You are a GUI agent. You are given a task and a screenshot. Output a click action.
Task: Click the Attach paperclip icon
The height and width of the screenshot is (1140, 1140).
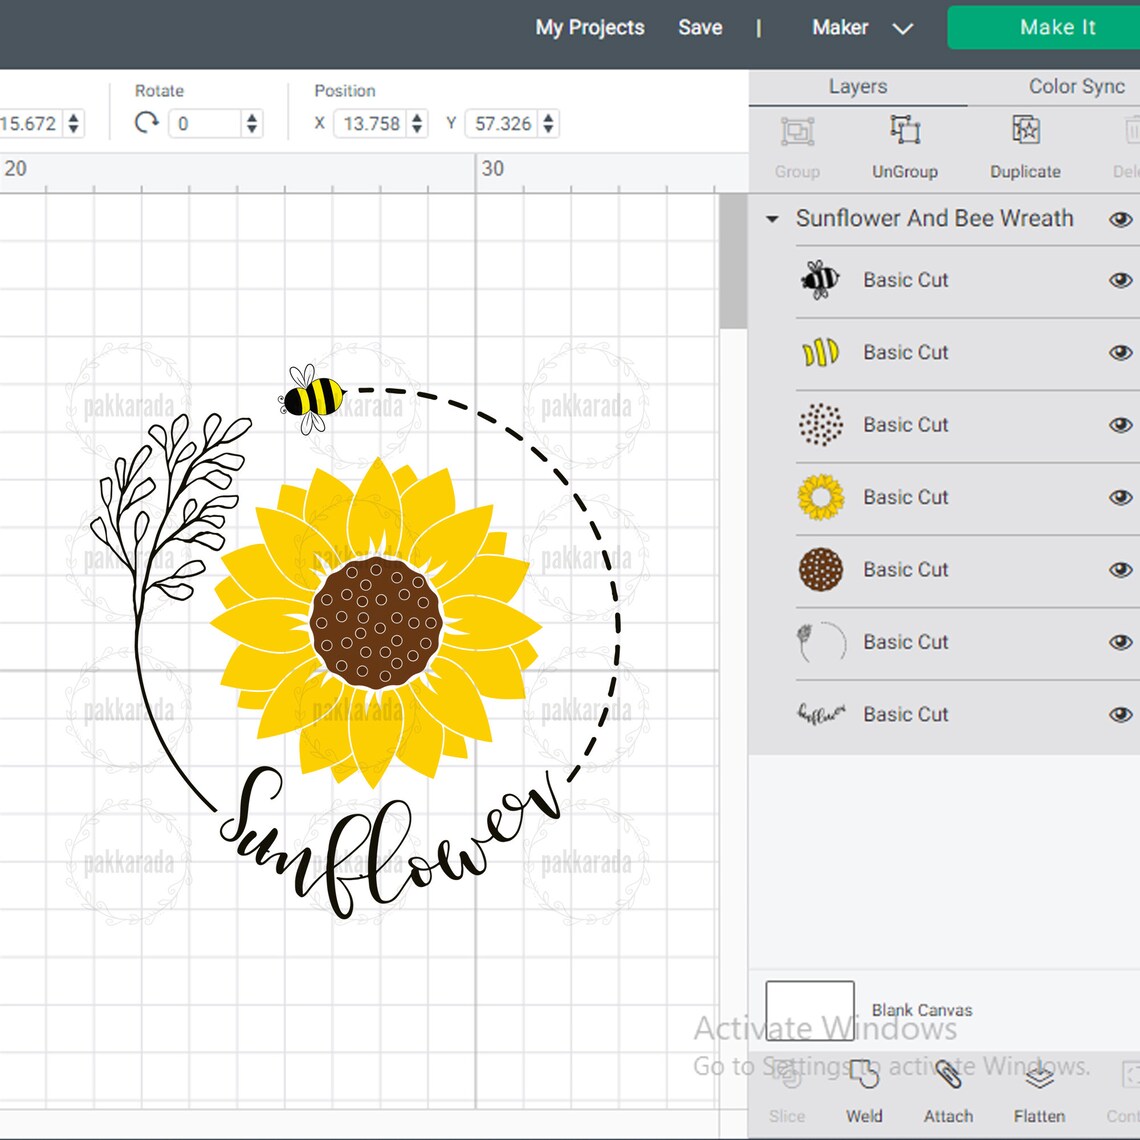click(x=949, y=1075)
